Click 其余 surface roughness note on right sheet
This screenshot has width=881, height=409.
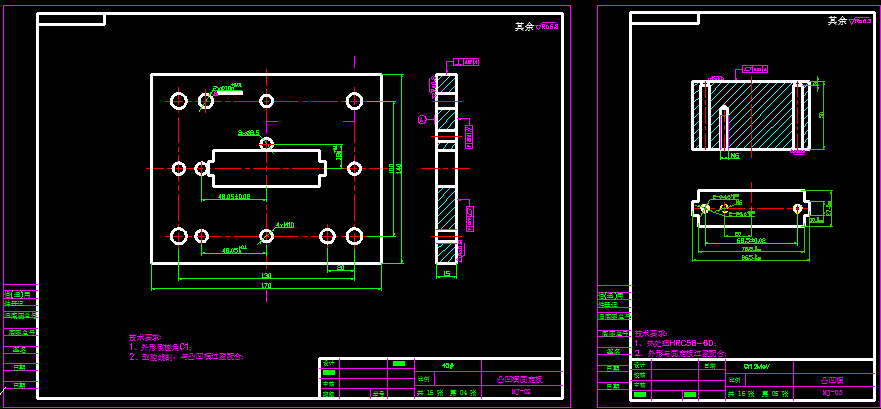click(x=850, y=21)
